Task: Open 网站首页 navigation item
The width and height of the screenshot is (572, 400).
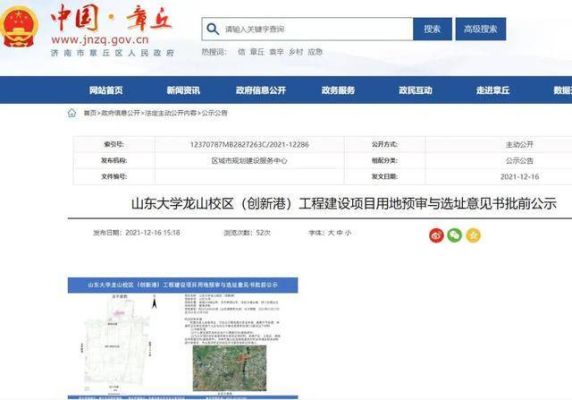Action: pyautogui.click(x=106, y=90)
